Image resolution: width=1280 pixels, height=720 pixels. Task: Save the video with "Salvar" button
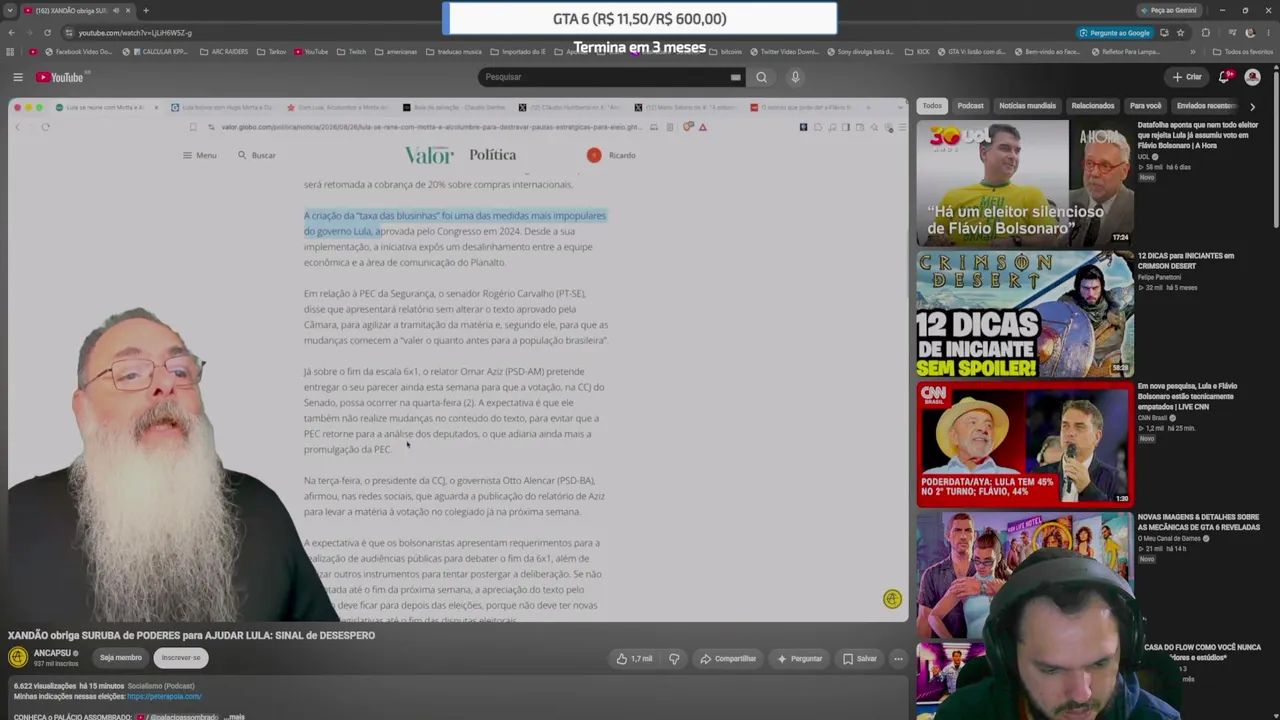(860, 658)
